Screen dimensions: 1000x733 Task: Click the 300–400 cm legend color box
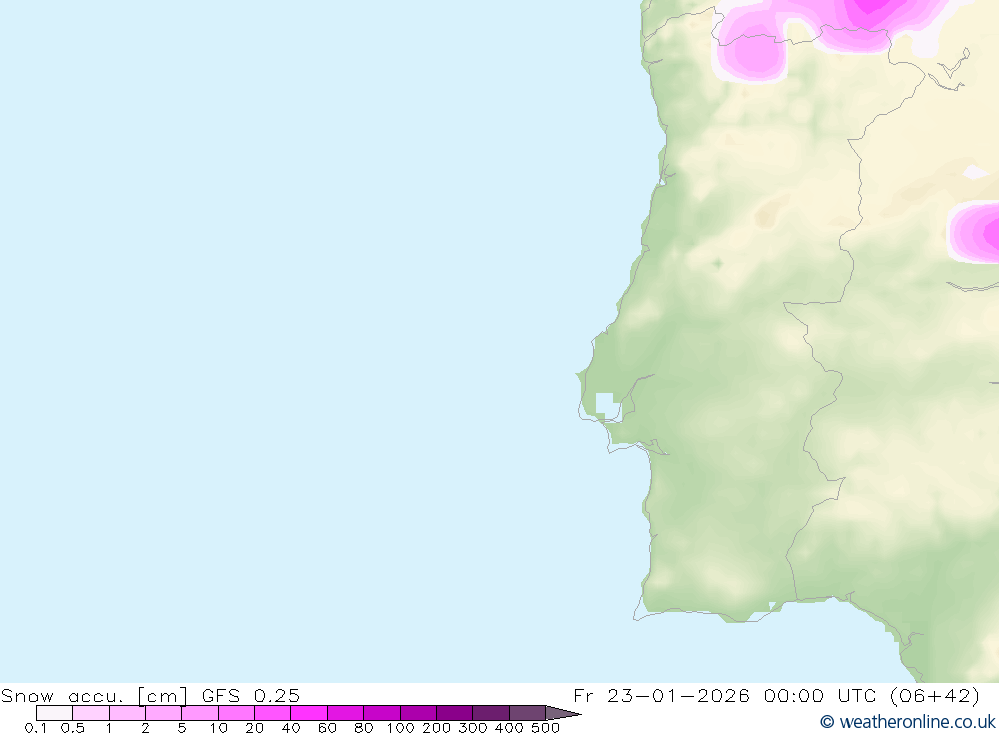click(x=491, y=713)
